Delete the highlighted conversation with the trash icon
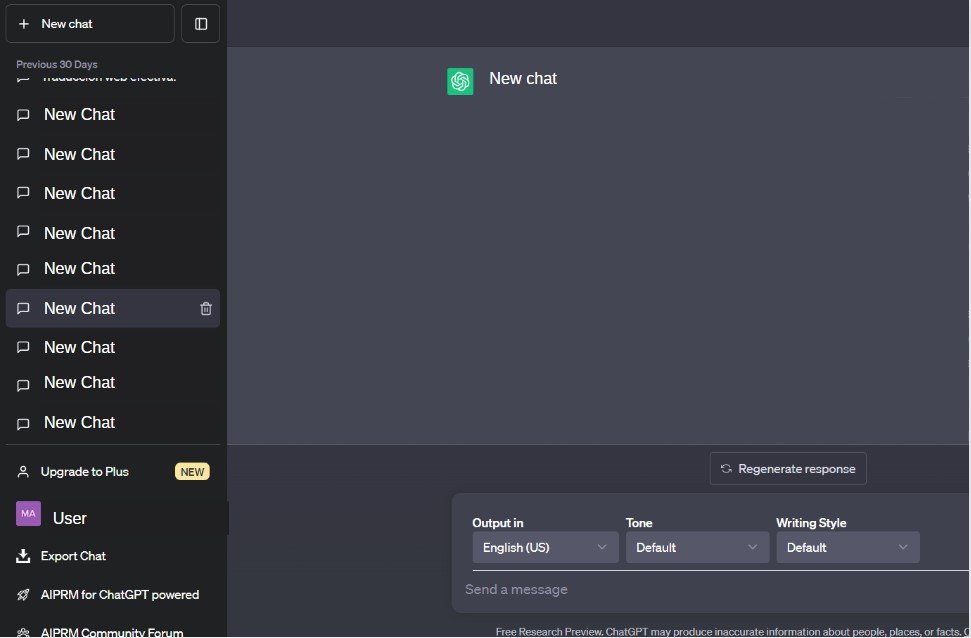Viewport: 971px width, 638px height. pos(206,308)
